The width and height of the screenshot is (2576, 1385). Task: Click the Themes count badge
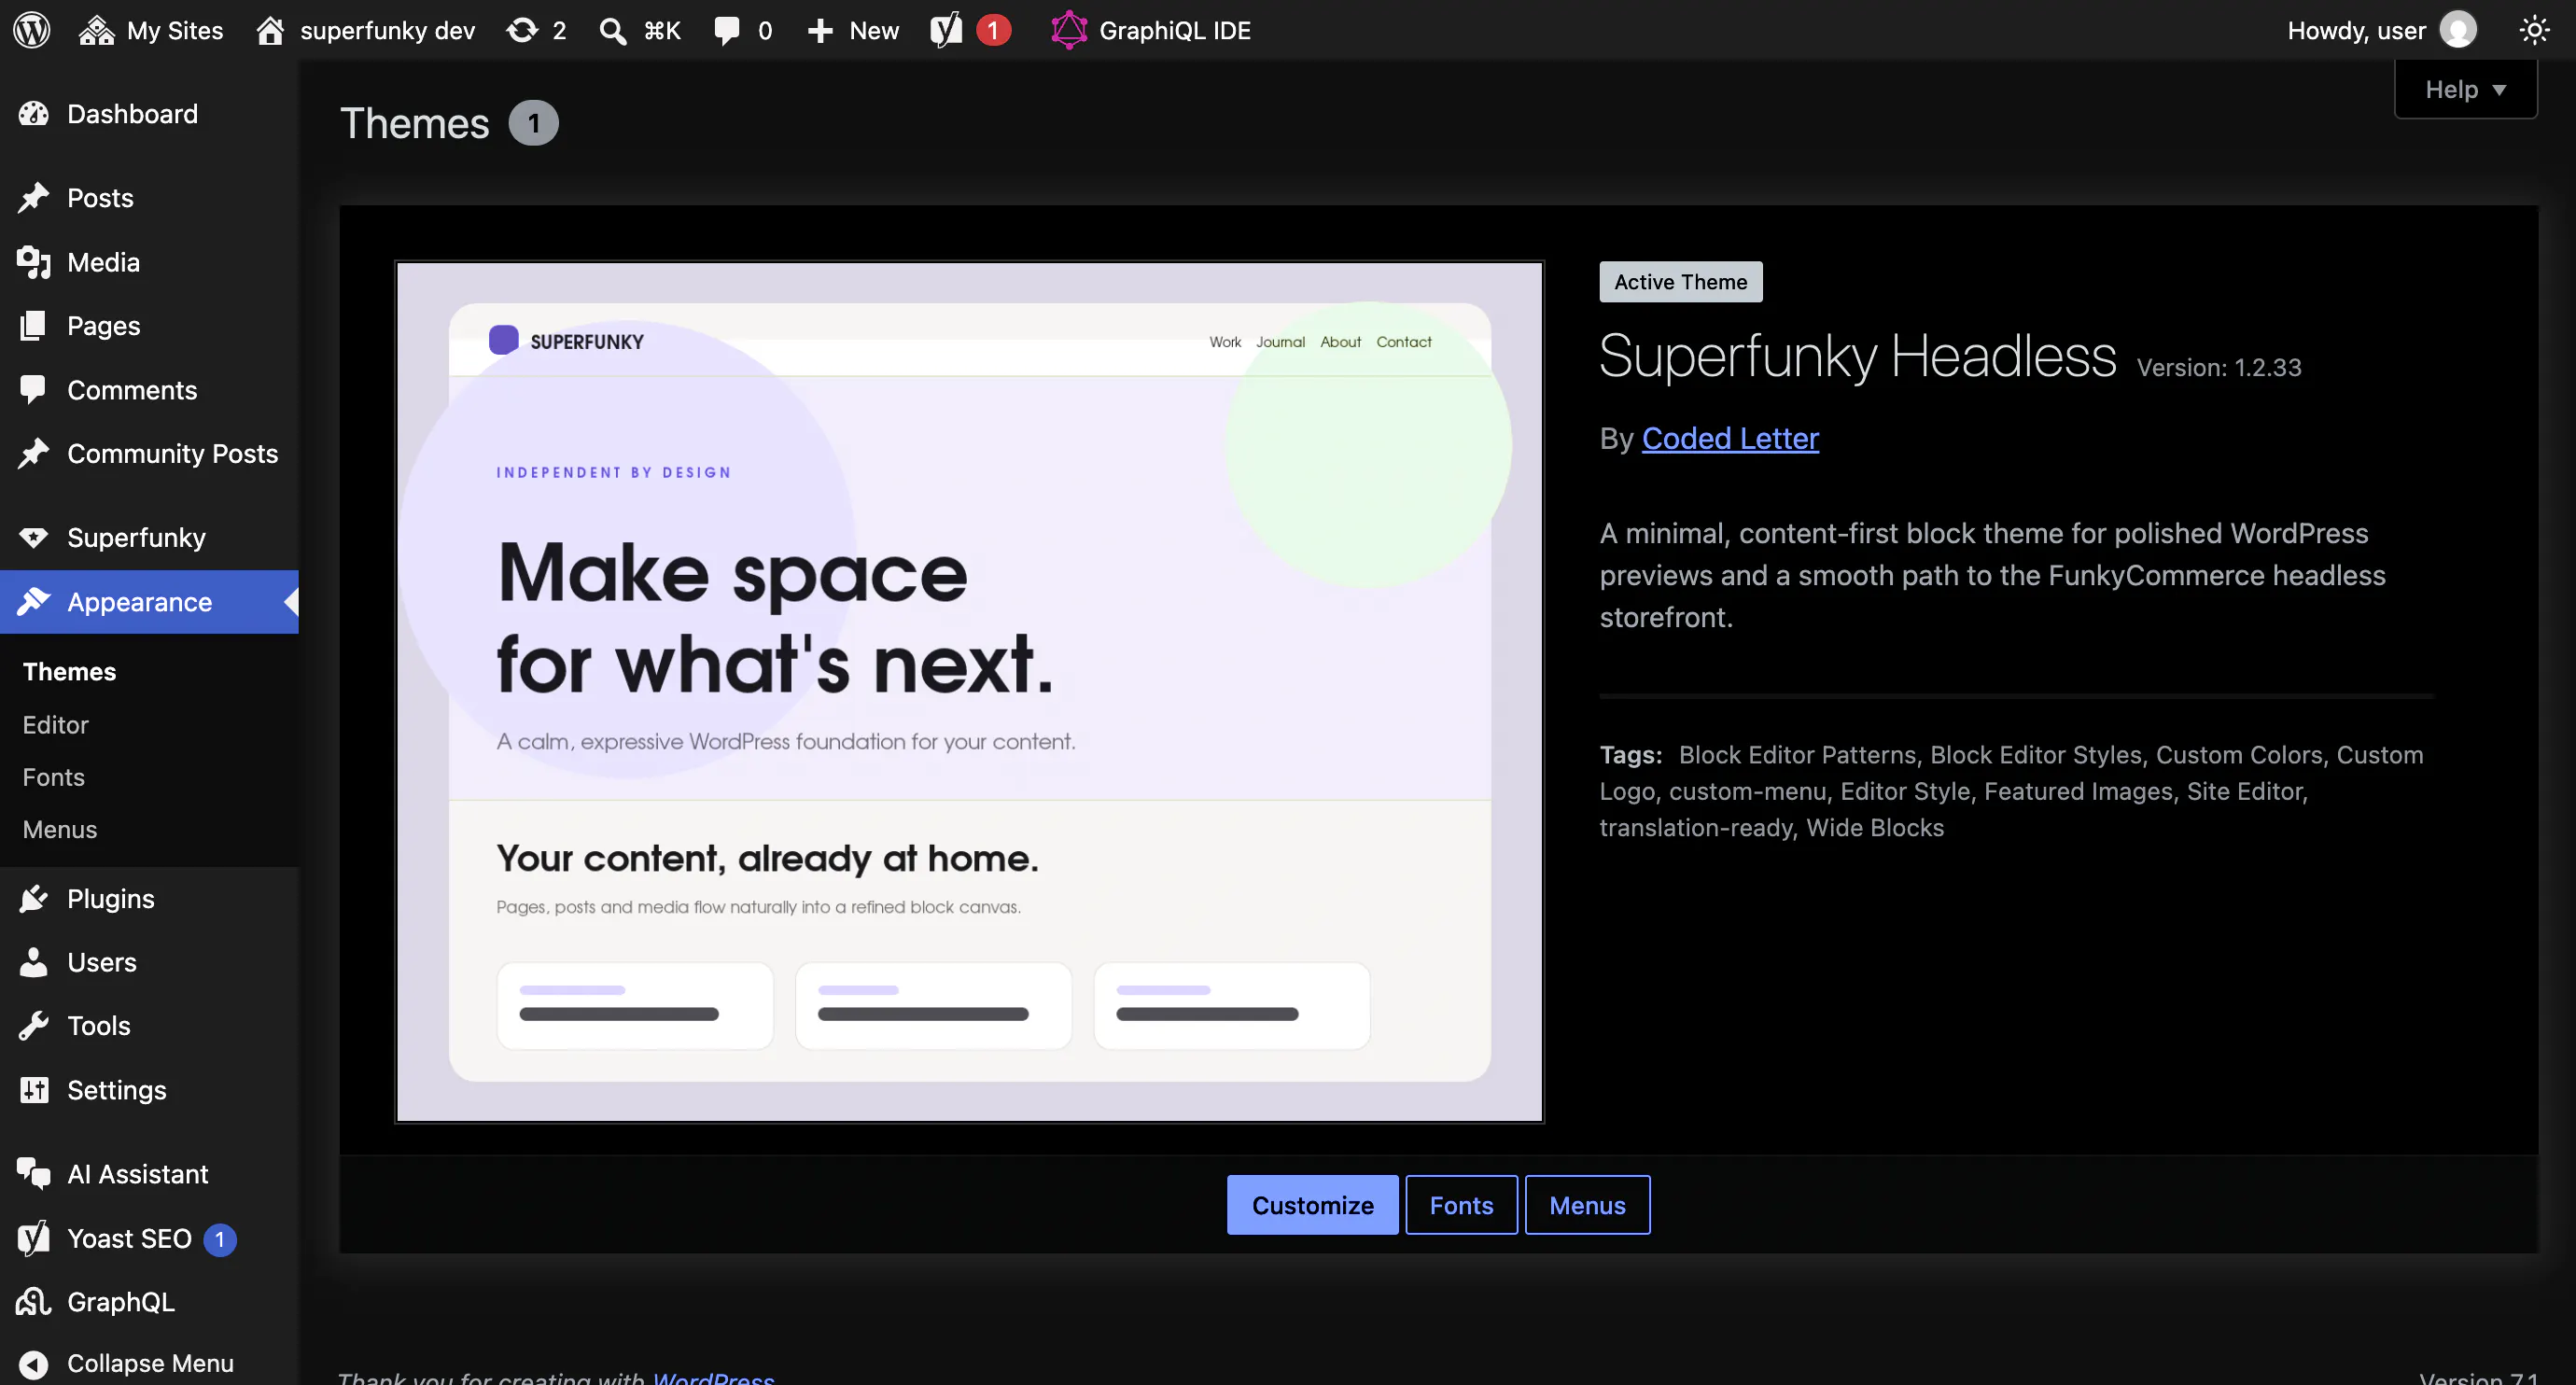pyautogui.click(x=533, y=123)
